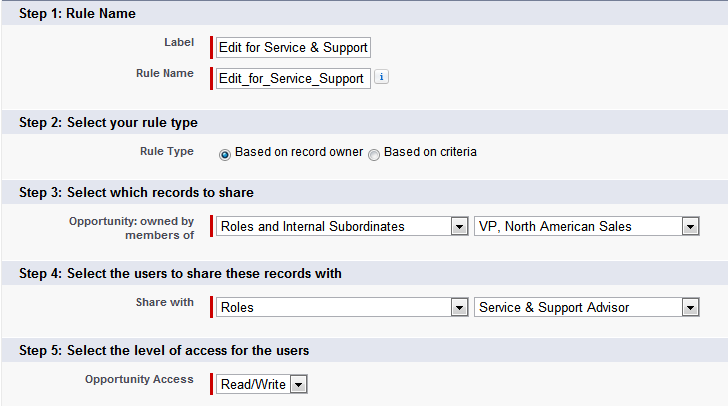Open the Roles and Internal Subordinates dropdown
This screenshot has height=406, width=728.
pyautogui.click(x=342, y=227)
